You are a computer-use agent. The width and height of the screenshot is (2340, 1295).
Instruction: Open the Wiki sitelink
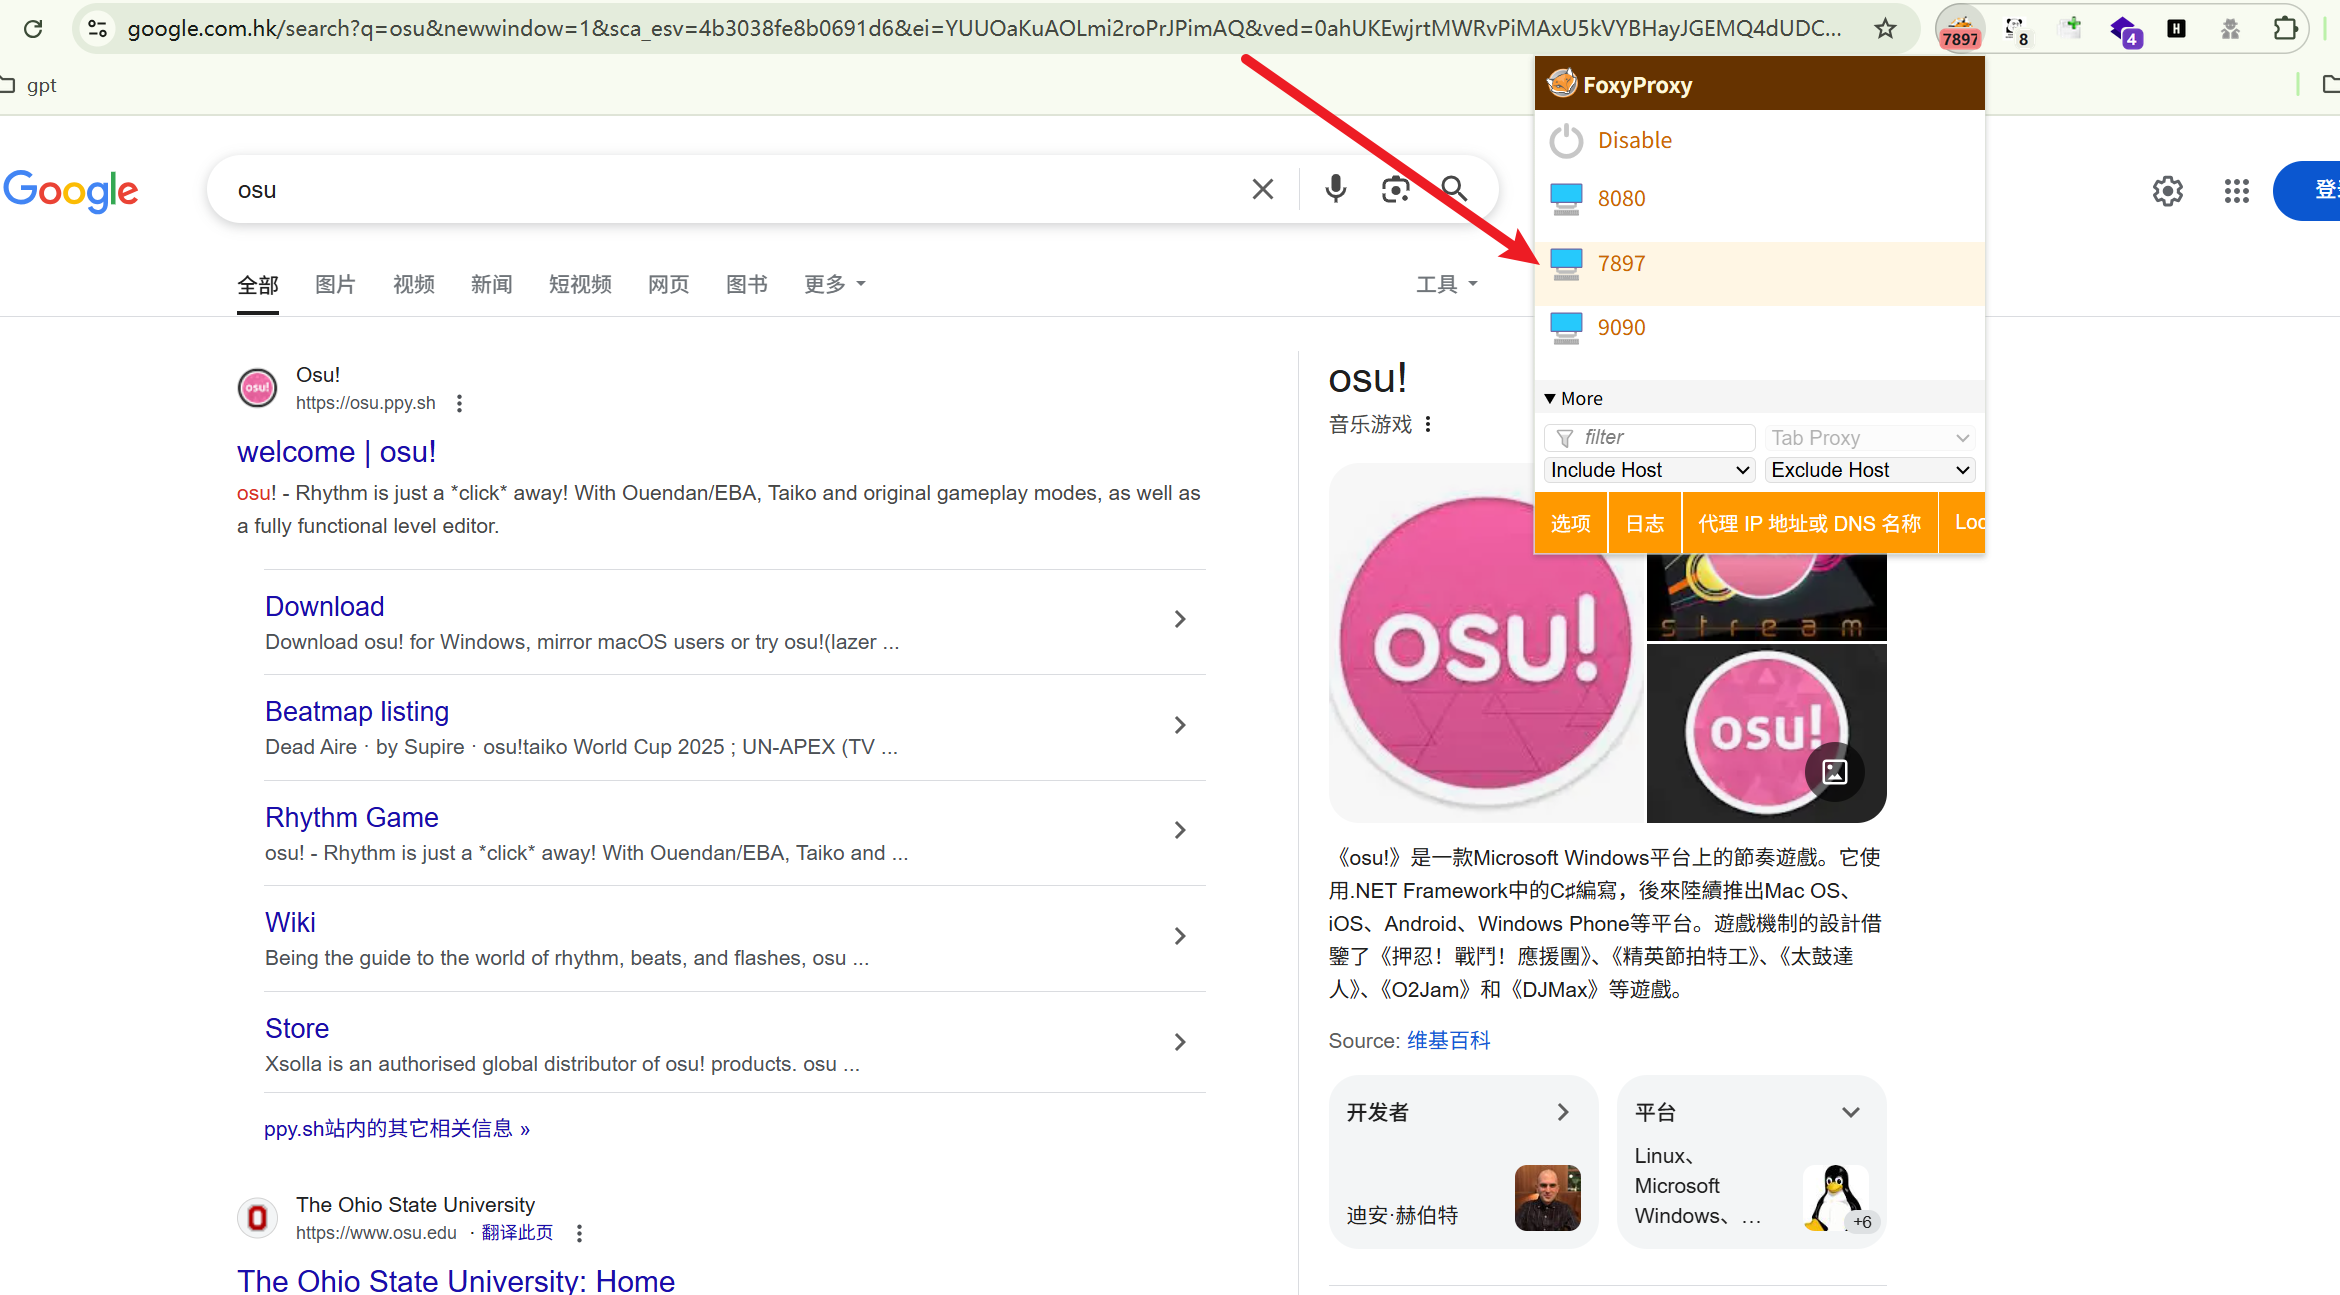pyautogui.click(x=290, y=923)
